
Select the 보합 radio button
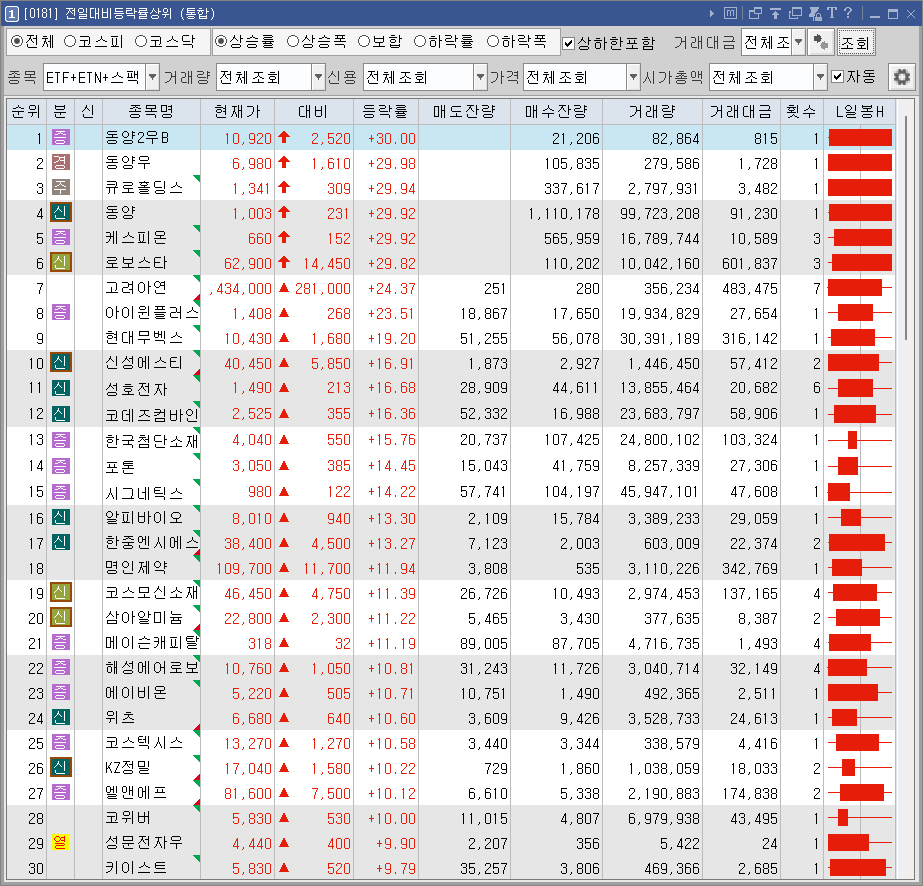(x=364, y=41)
